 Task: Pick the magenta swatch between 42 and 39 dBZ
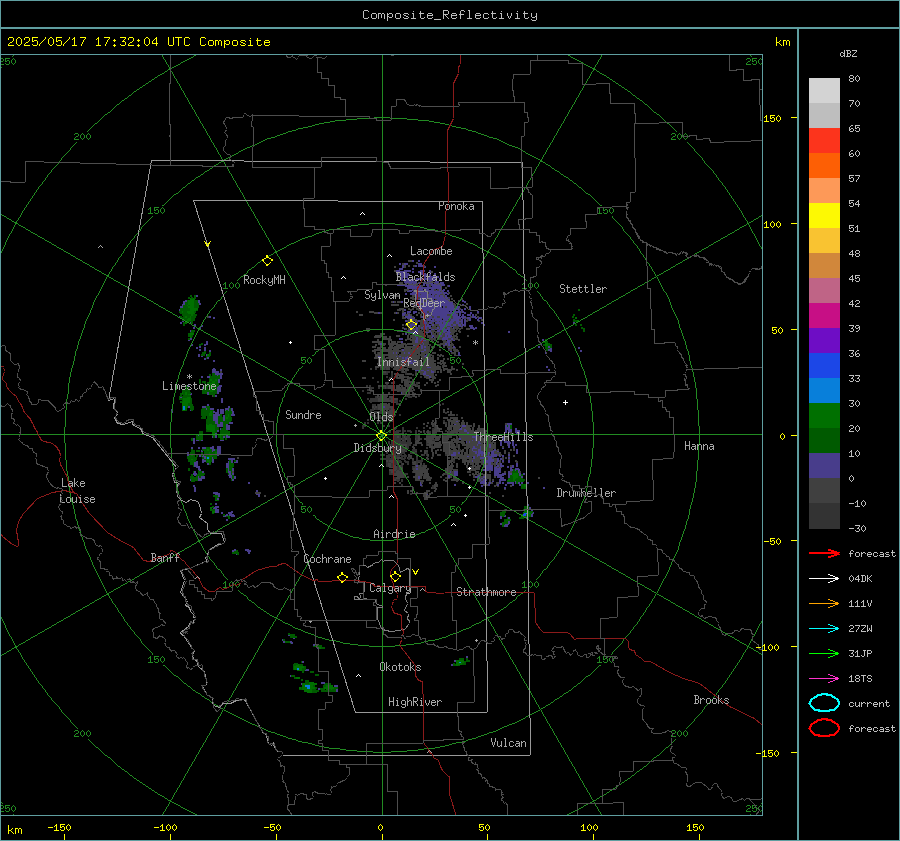coord(824,316)
